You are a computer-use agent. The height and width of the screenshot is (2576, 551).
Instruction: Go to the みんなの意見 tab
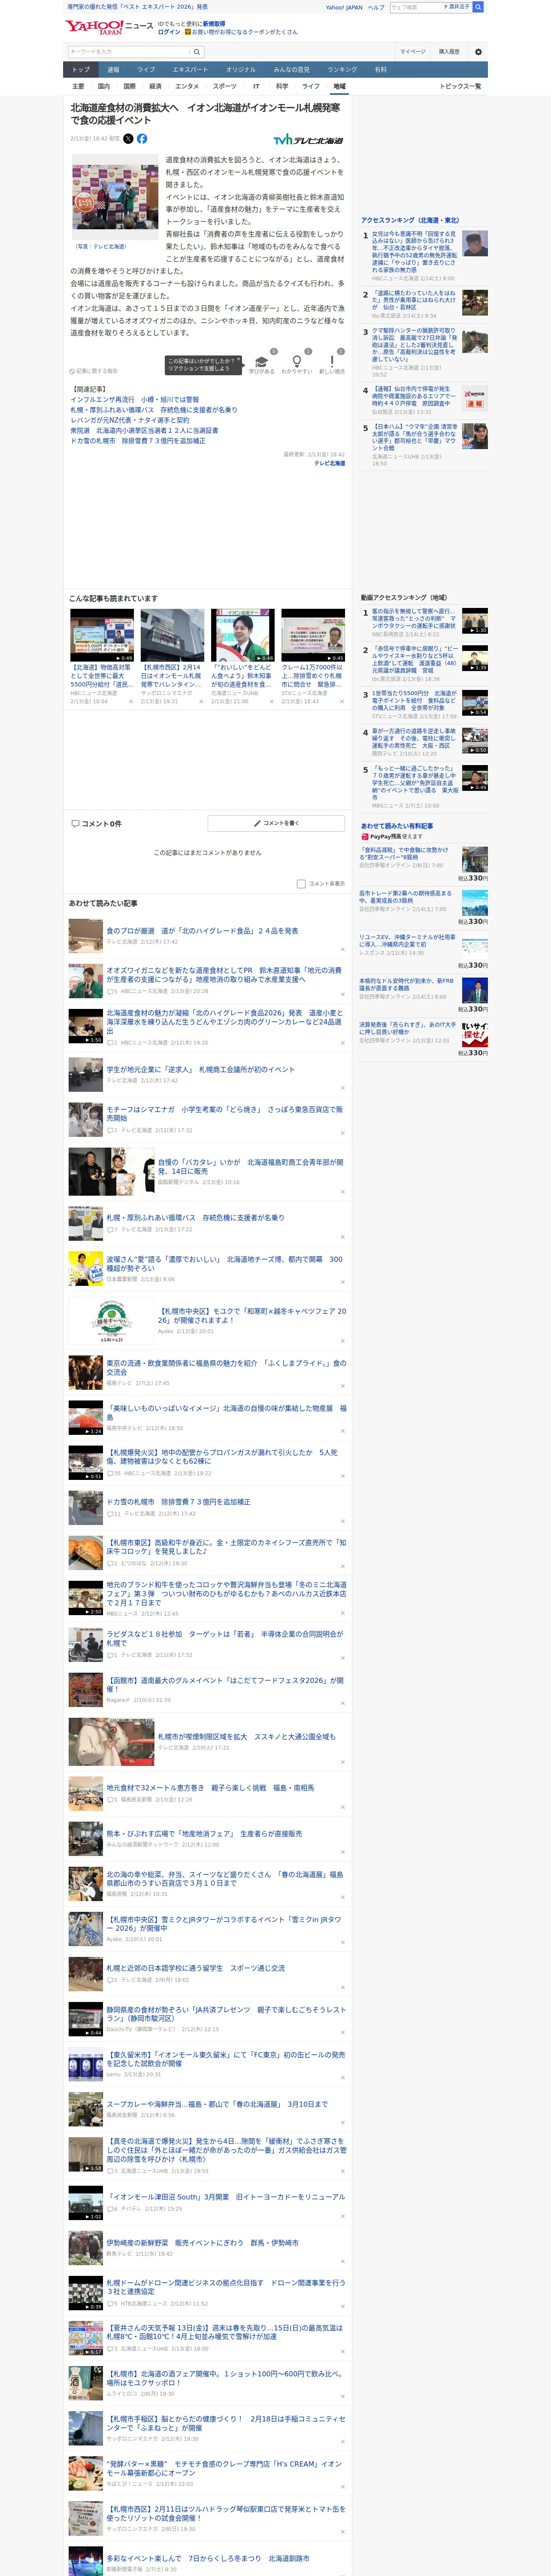click(291, 70)
